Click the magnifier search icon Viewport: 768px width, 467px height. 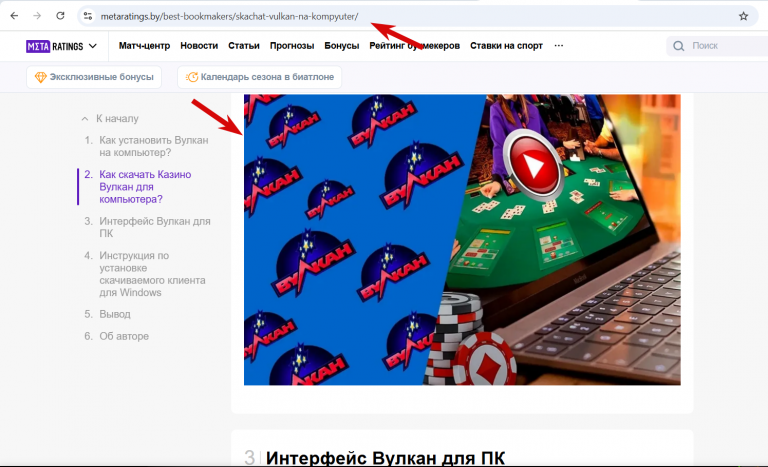678,46
